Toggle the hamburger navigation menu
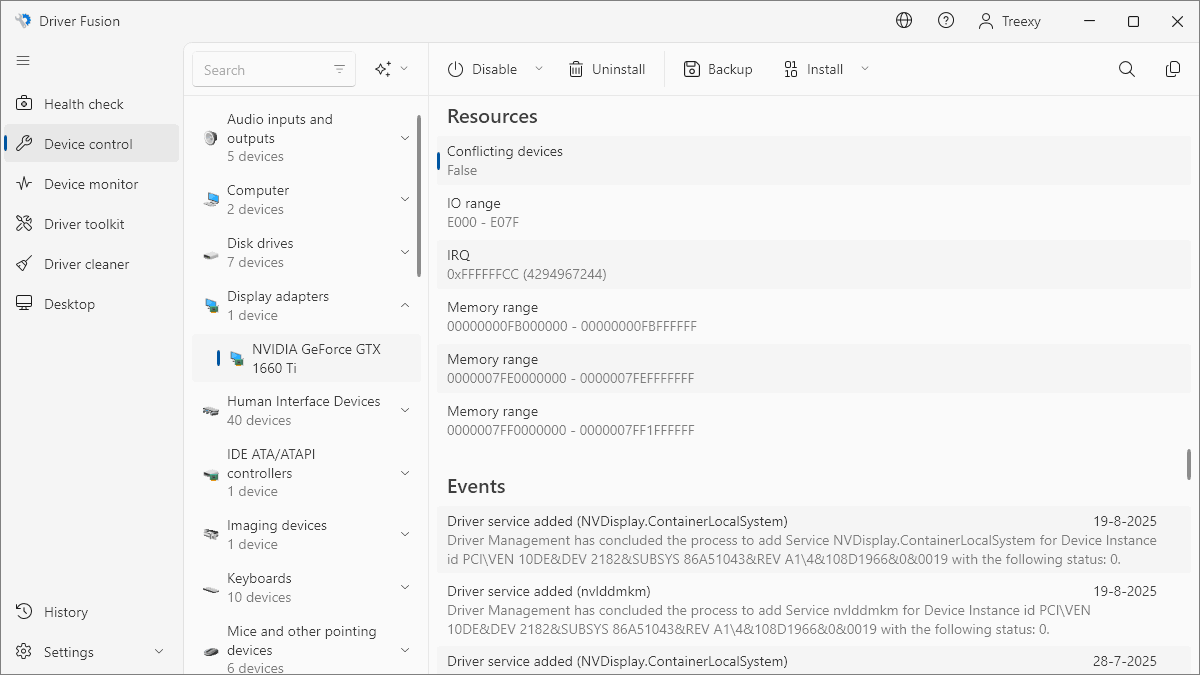This screenshot has width=1200, height=675. click(x=23, y=61)
